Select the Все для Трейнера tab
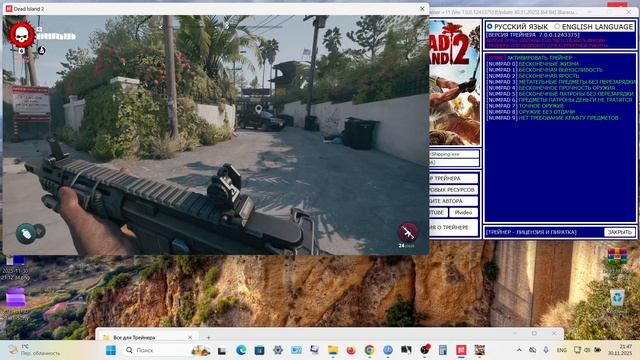 point(148,337)
